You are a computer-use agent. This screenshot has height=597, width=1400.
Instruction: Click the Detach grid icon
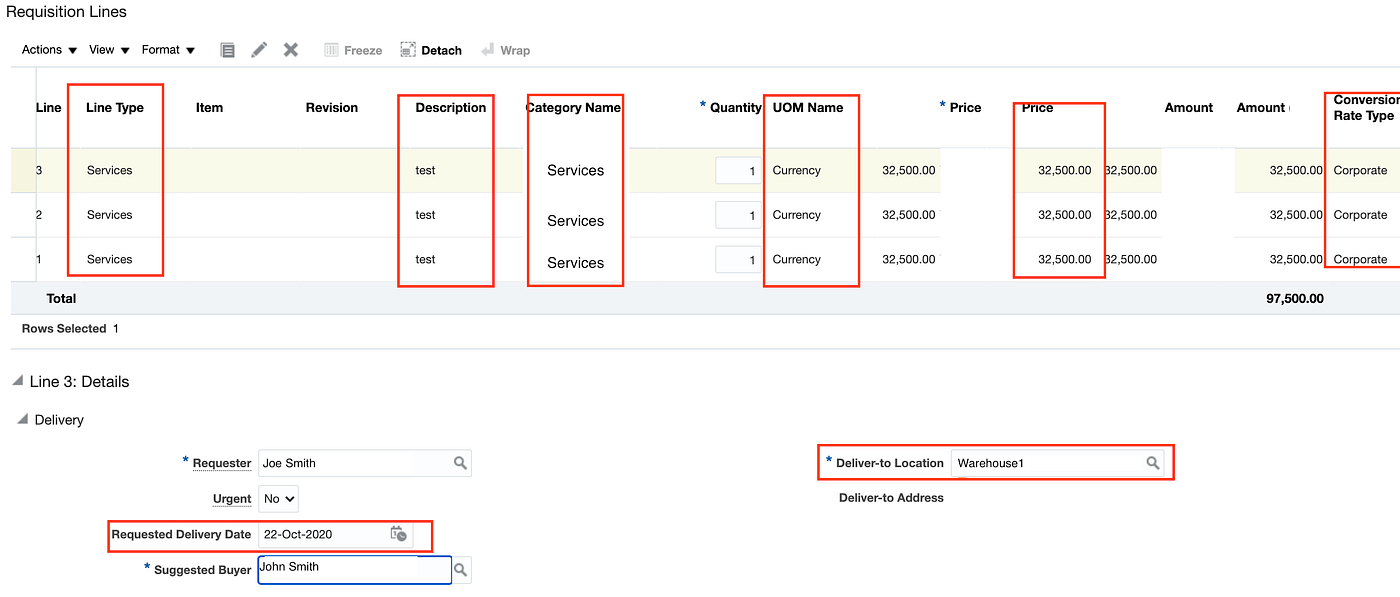(430, 49)
